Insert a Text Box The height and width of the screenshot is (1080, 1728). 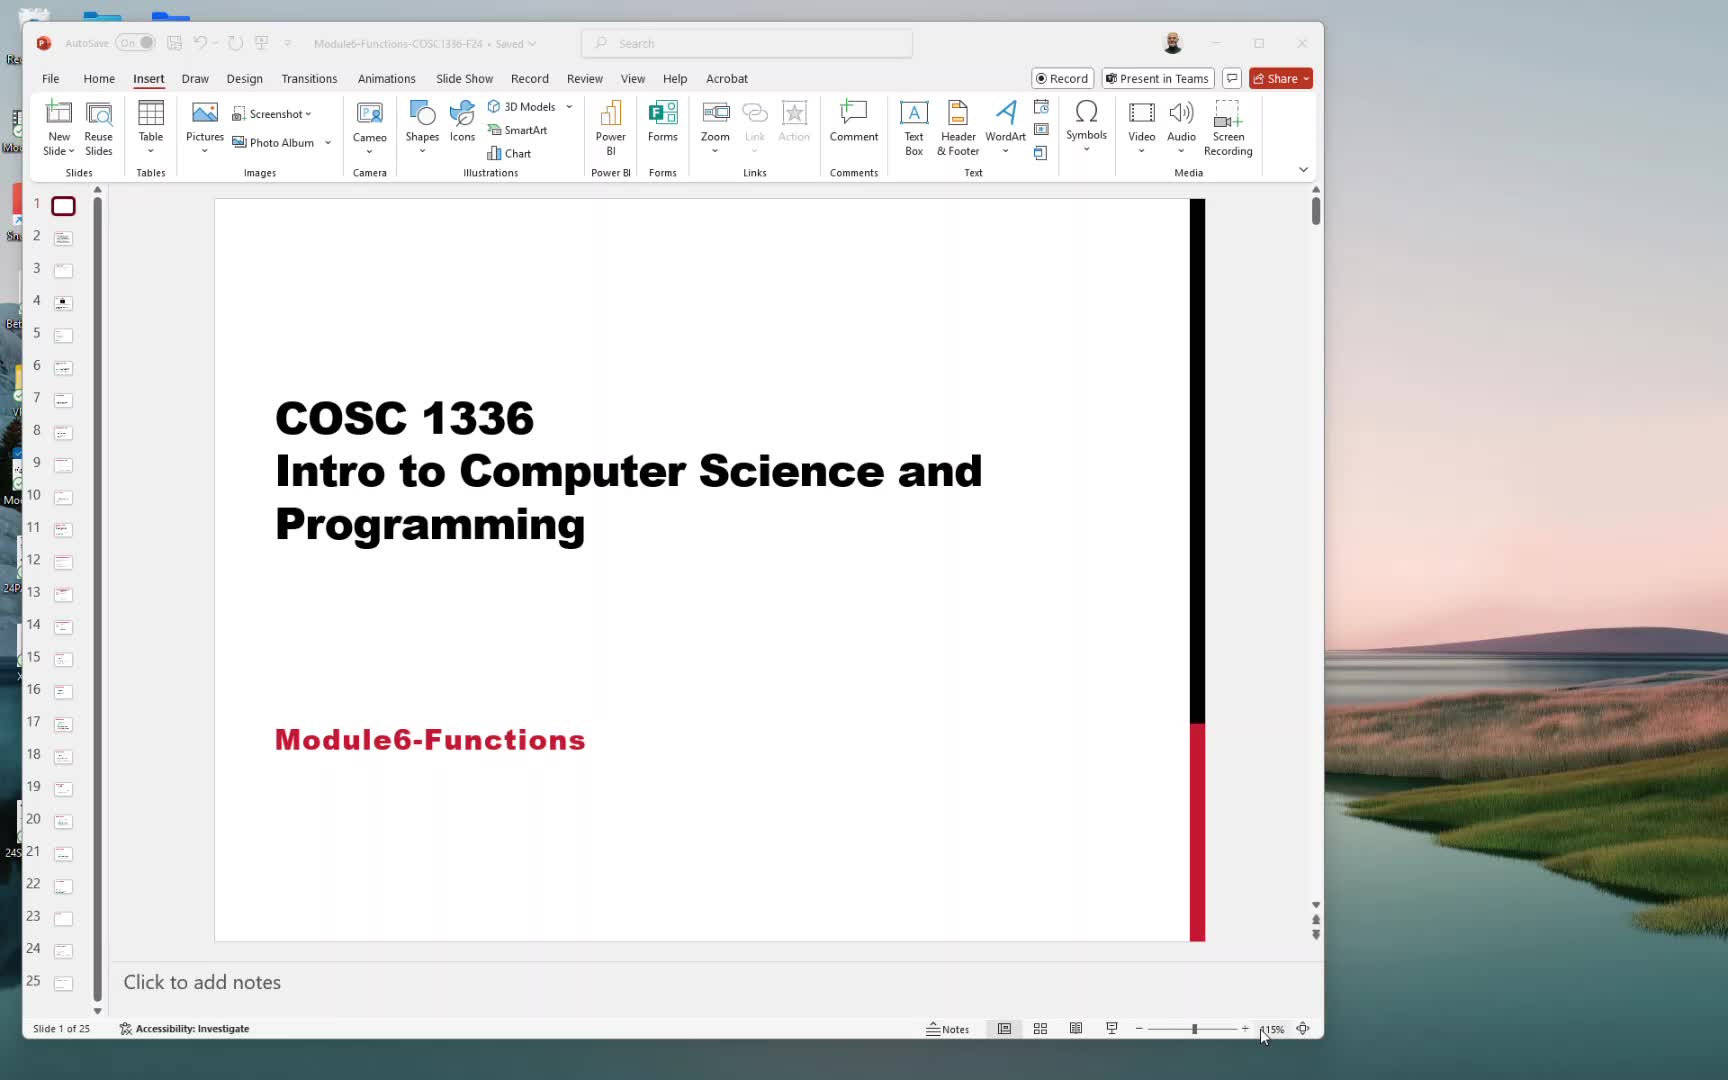point(913,127)
